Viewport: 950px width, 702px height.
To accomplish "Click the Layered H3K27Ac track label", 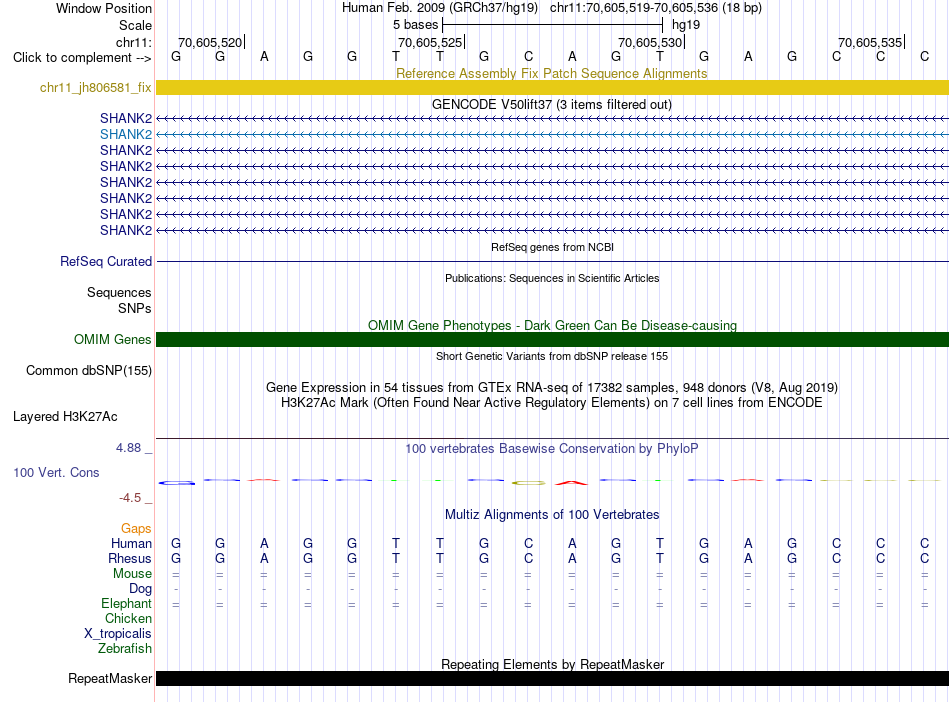I will click(65, 417).
